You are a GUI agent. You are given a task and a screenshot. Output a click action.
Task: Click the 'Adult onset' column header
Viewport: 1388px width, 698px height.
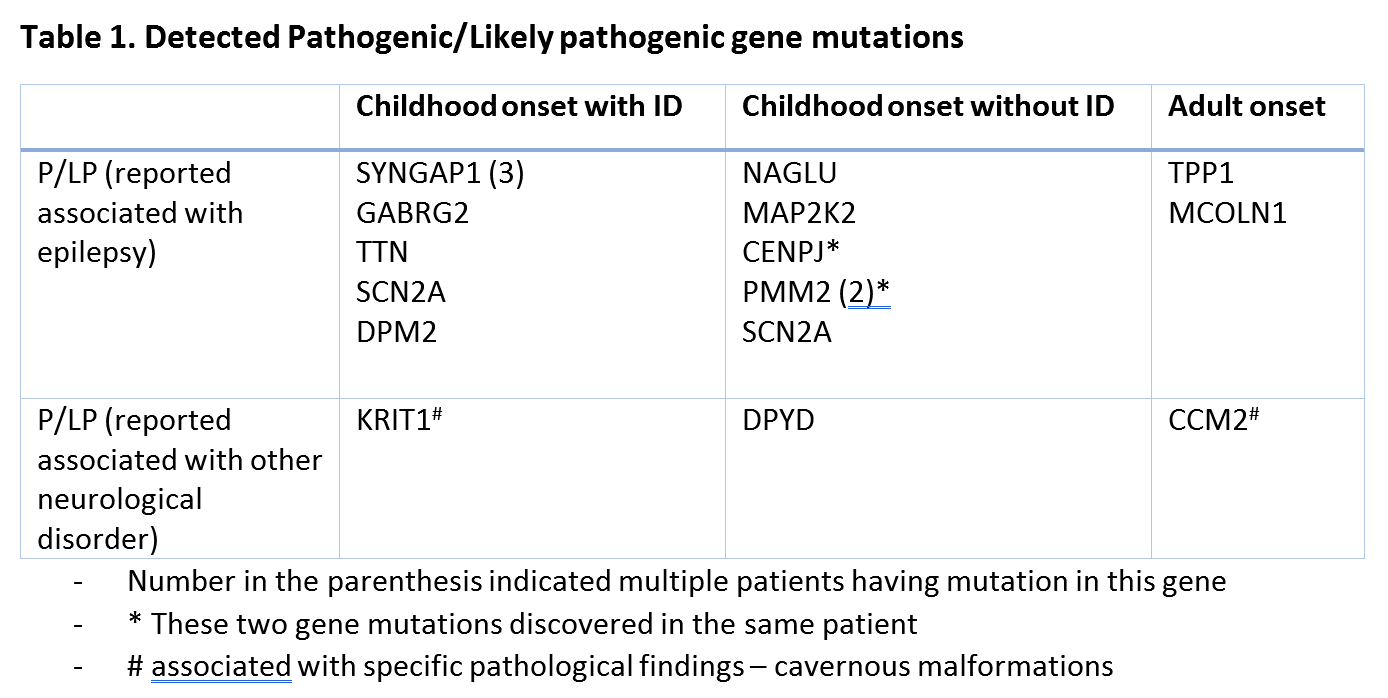click(1246, 107)
